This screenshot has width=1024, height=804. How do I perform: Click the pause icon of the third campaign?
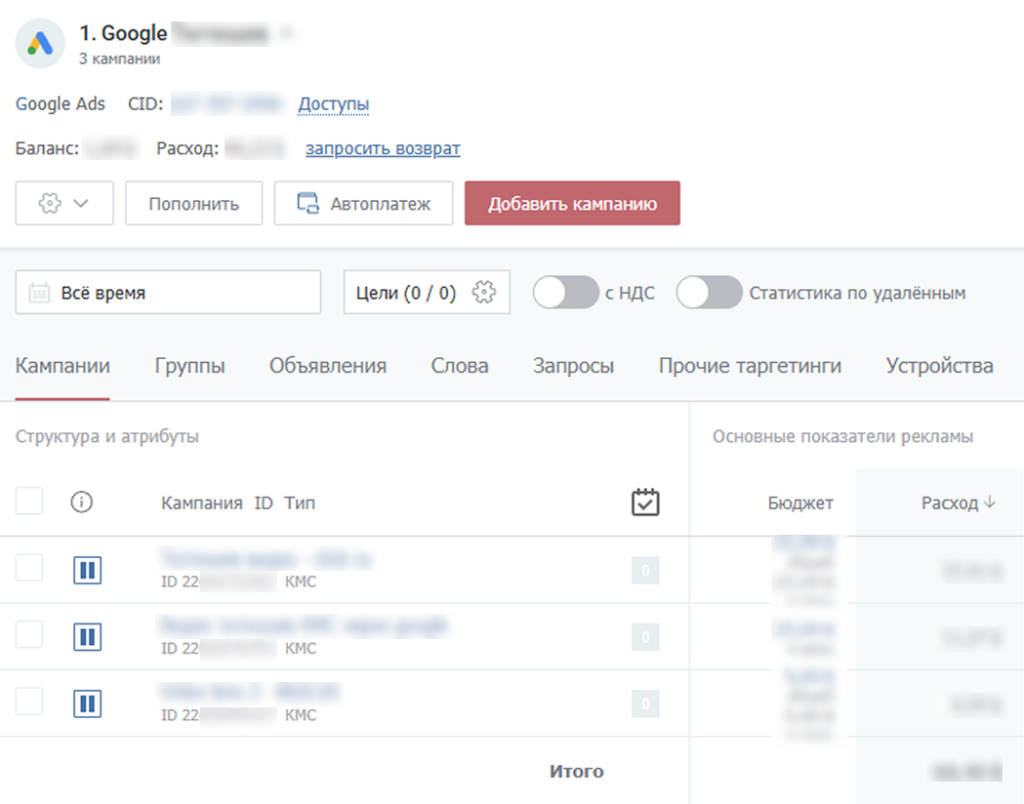pos(87,704)
